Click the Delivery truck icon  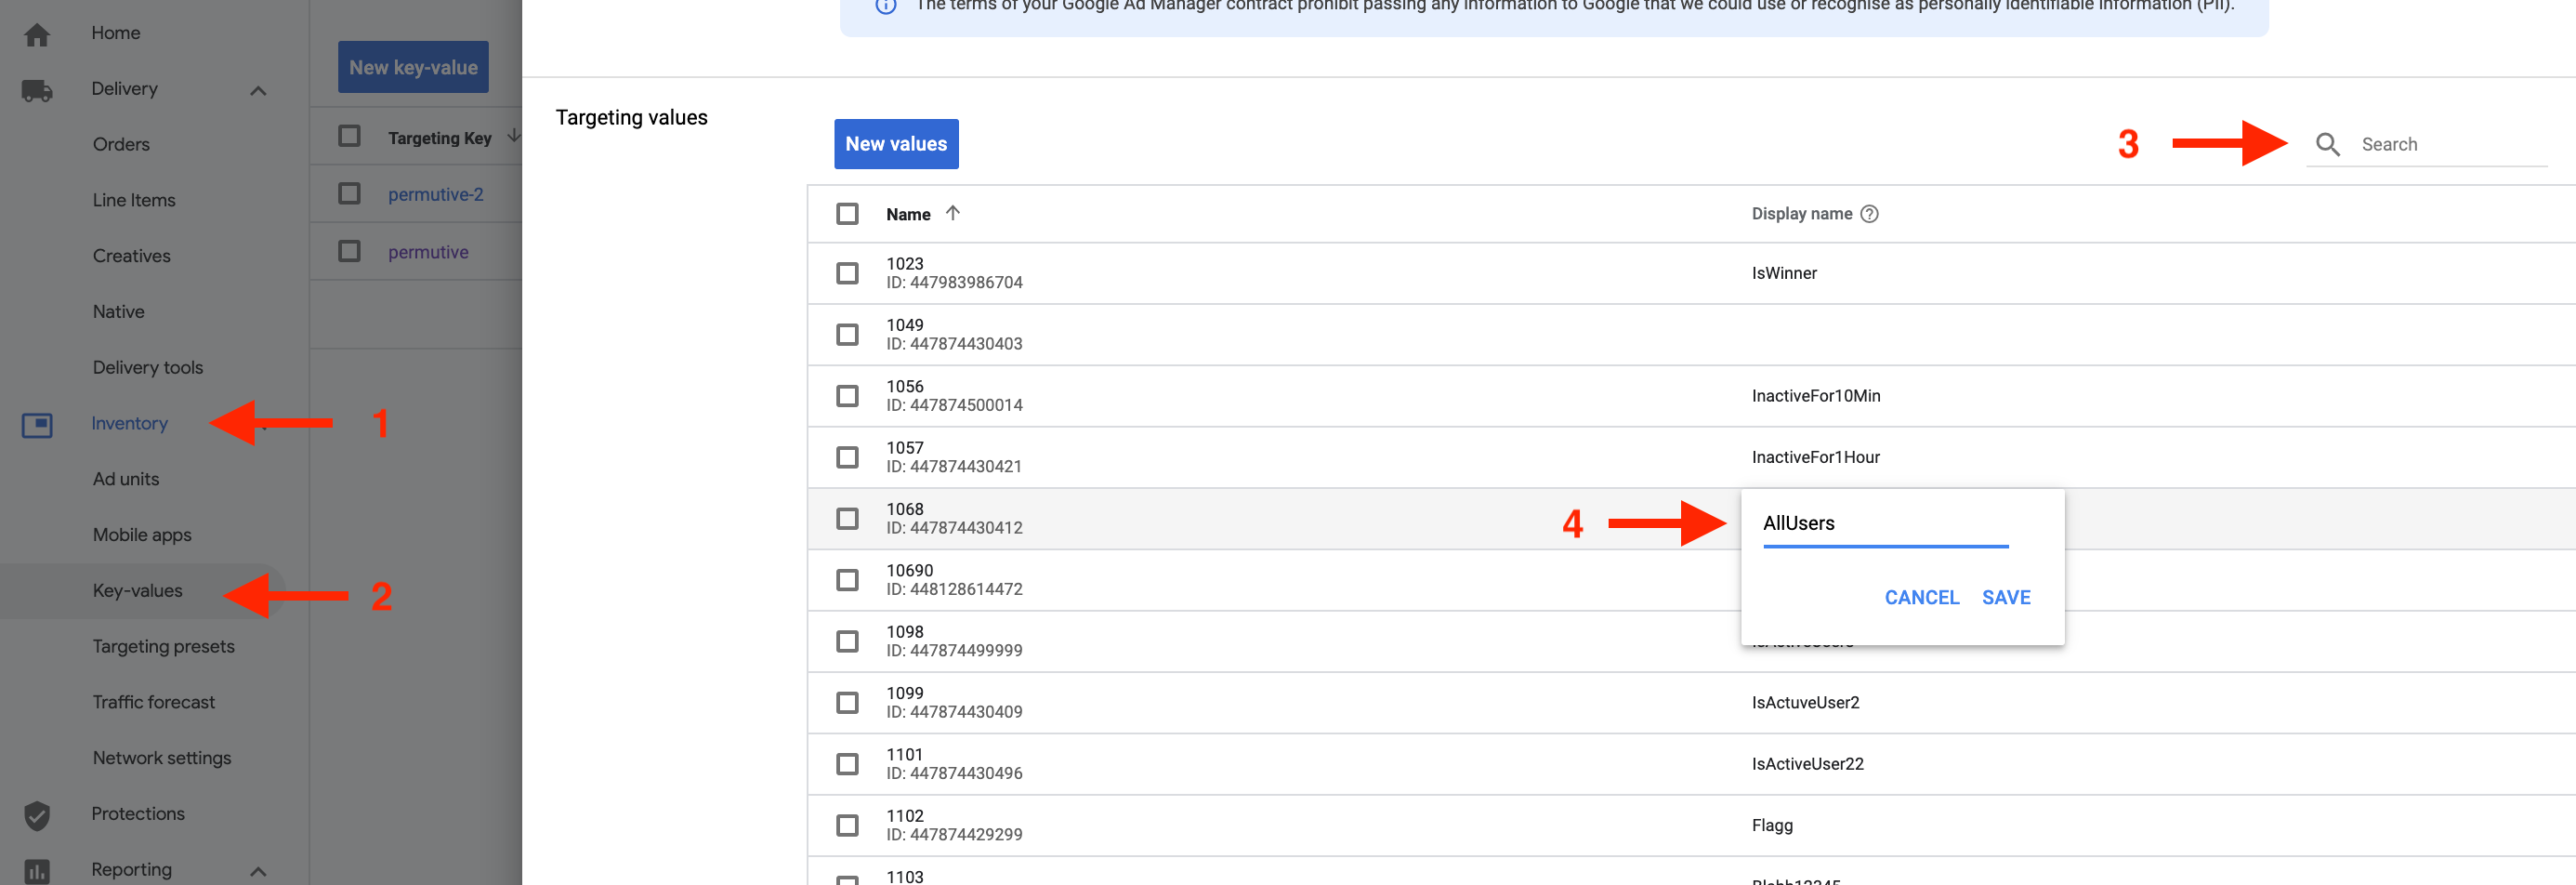point(37,90)
